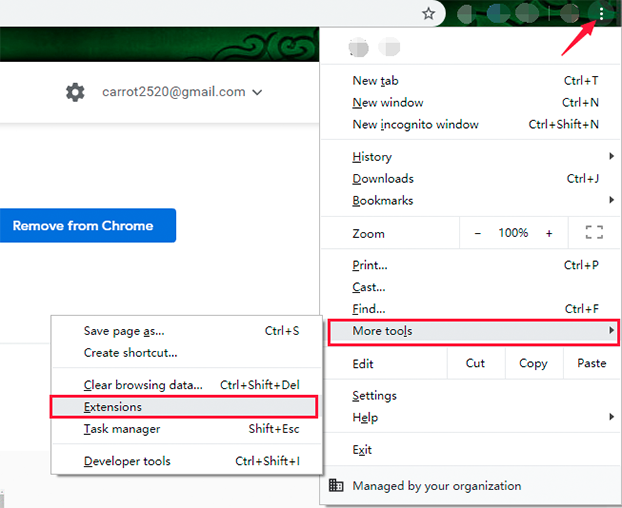
Task: Click the Ctrl+Shift+N shortcut text
Action: click(563, 124)
